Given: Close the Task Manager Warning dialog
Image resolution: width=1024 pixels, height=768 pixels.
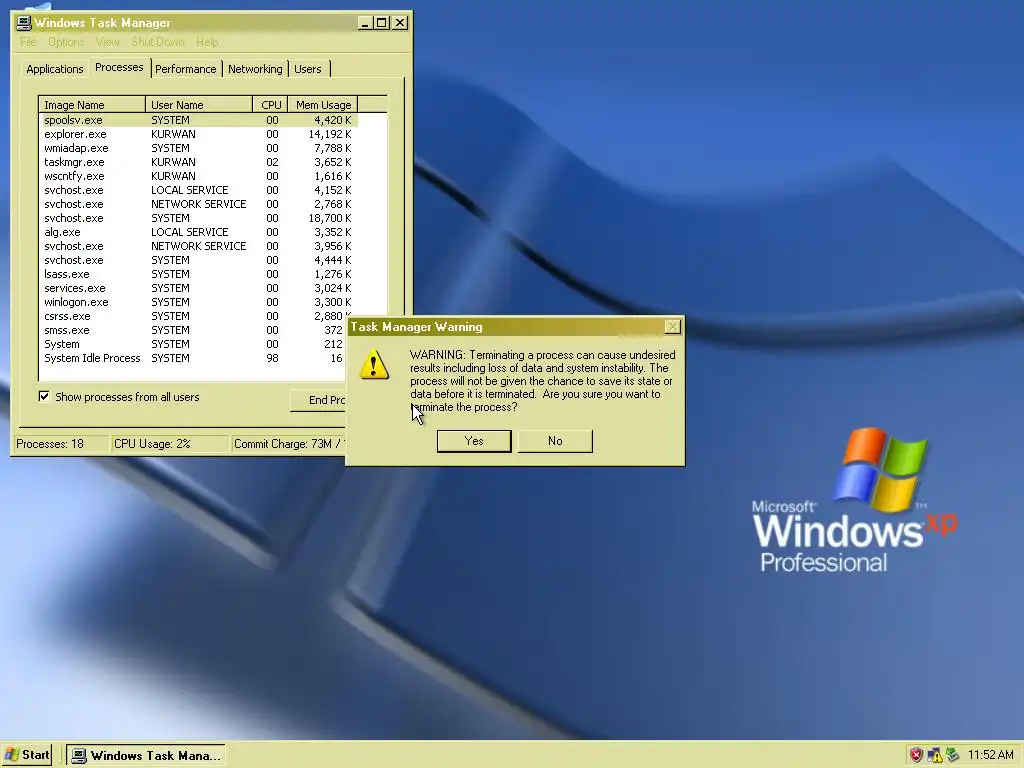Looking at the screenshot, I should click(672, 327).
